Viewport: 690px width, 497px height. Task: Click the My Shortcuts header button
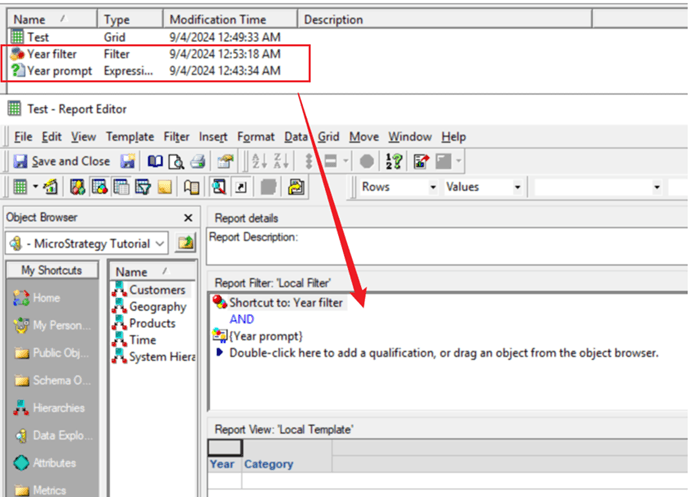51,270
